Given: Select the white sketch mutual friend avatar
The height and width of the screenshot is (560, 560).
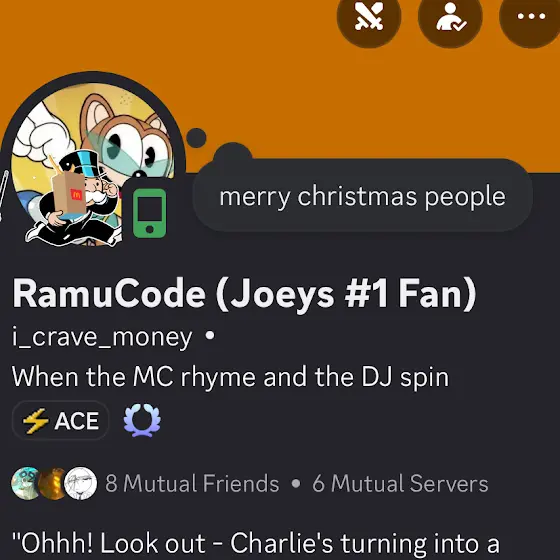Looking at the screenshot, I should (x=80, y=483).
